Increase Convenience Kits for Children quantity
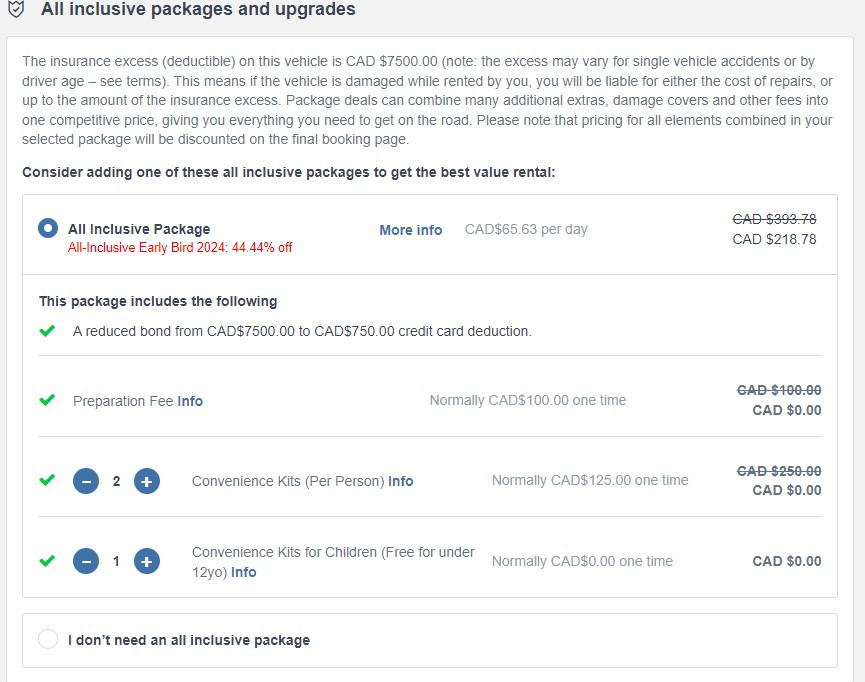 click(x=147, y=561)
